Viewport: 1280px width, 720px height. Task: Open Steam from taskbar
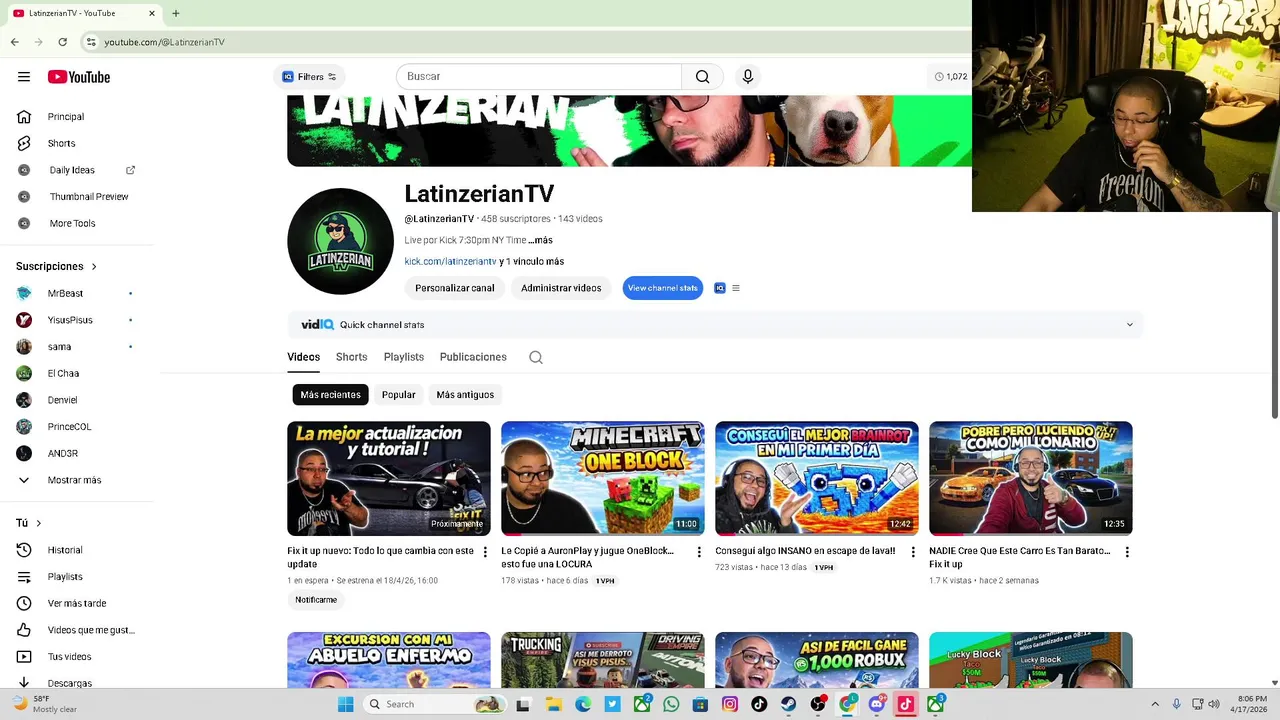789,704
